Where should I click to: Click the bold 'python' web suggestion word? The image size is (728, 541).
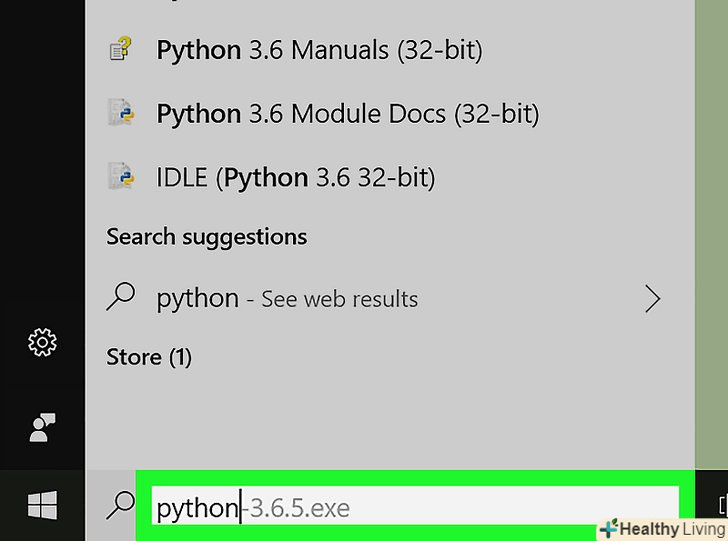[x=197, y=298]
